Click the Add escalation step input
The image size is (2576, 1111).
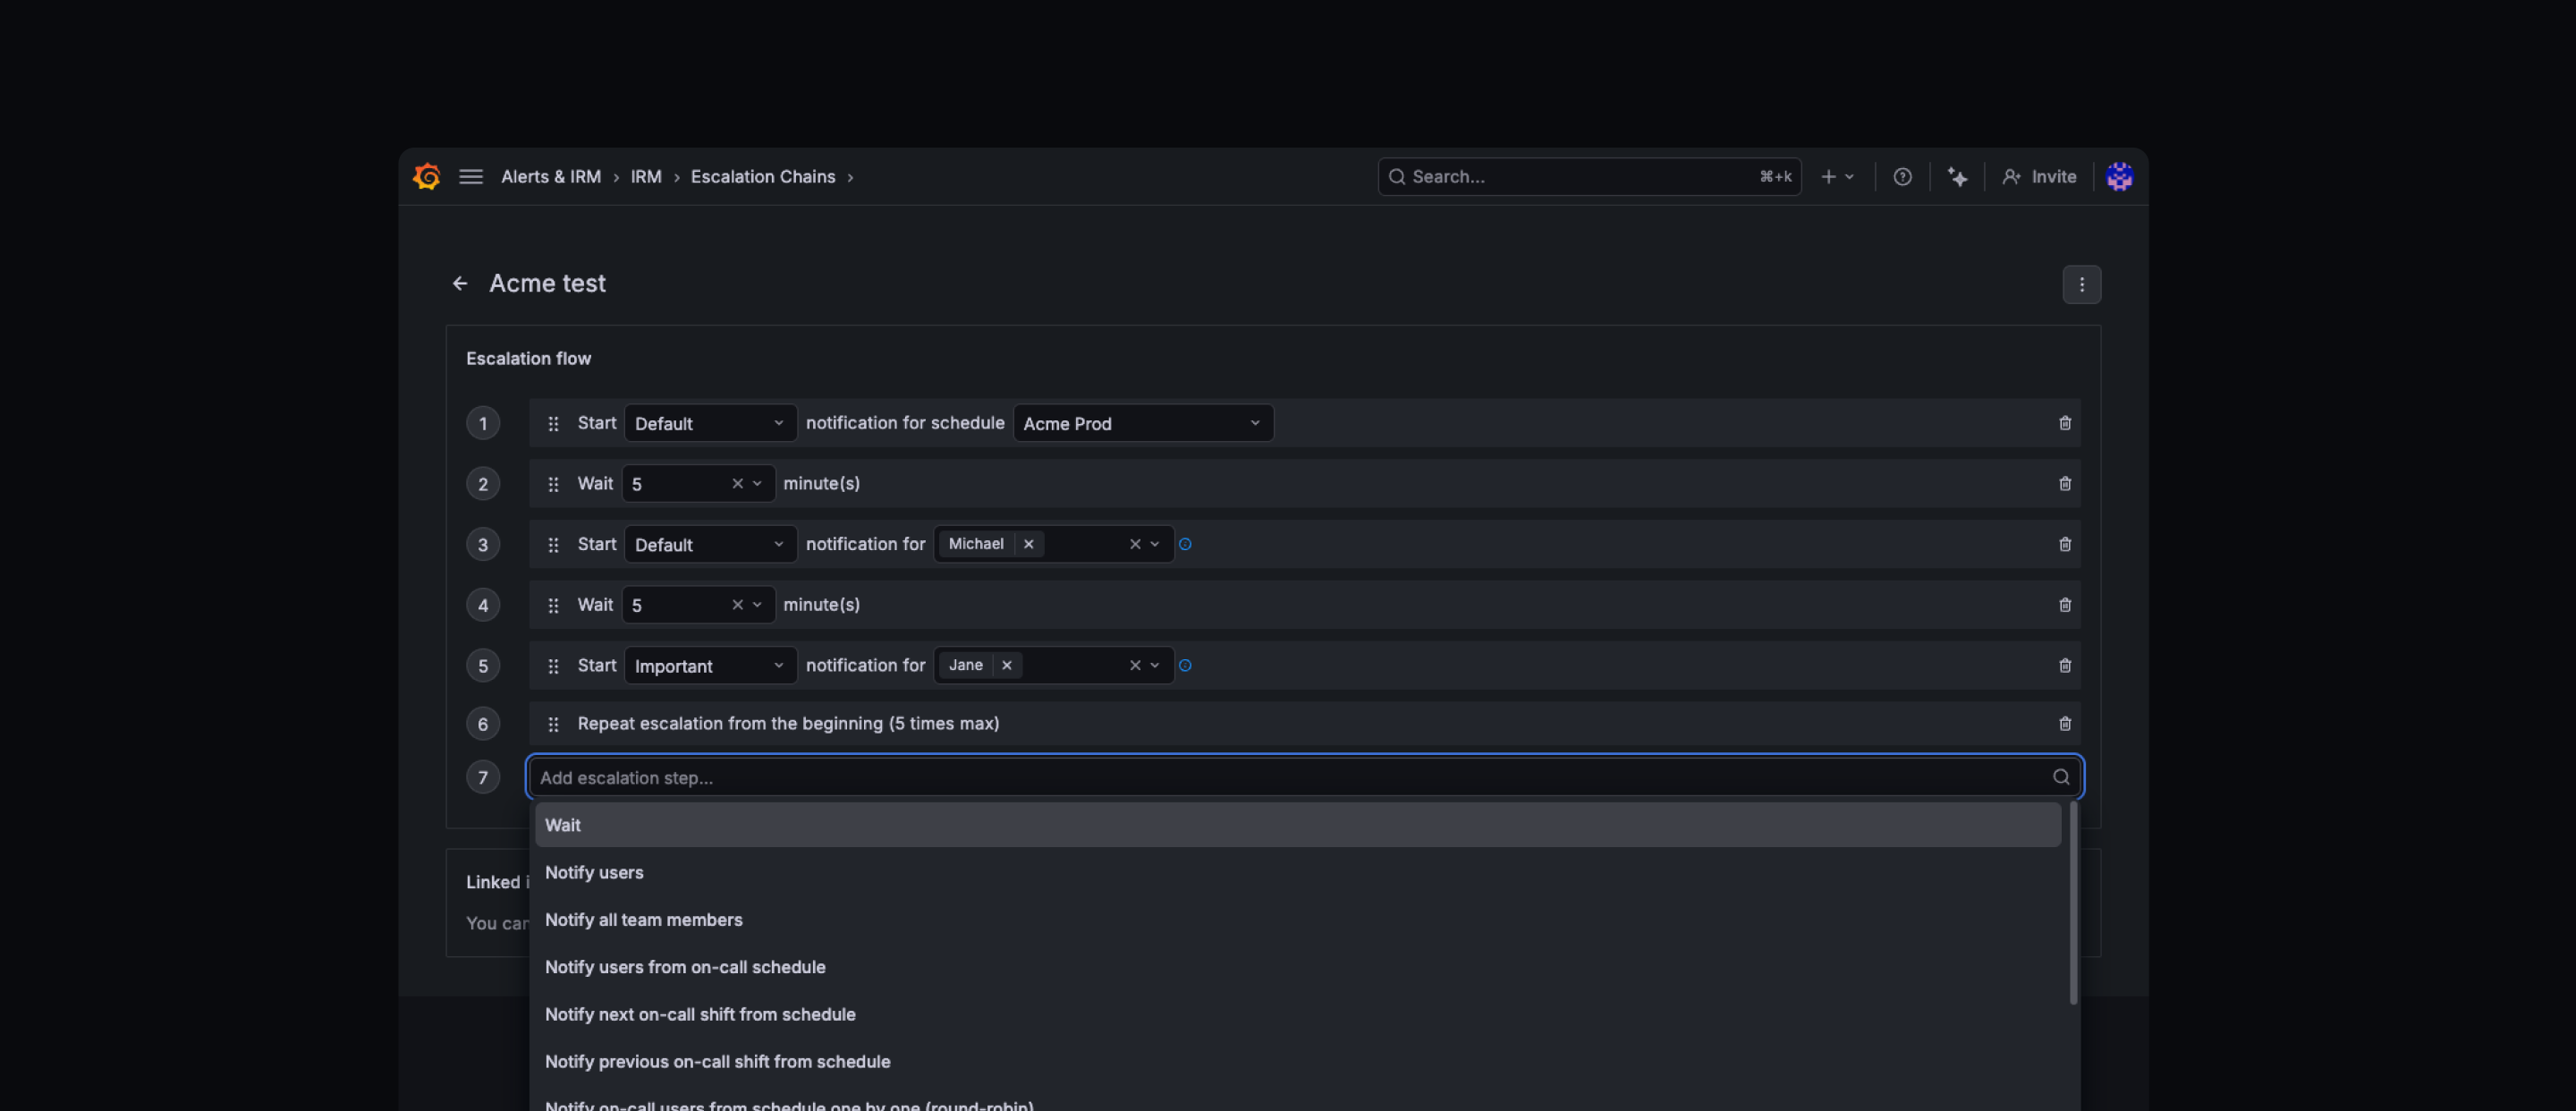(1304, 777)
